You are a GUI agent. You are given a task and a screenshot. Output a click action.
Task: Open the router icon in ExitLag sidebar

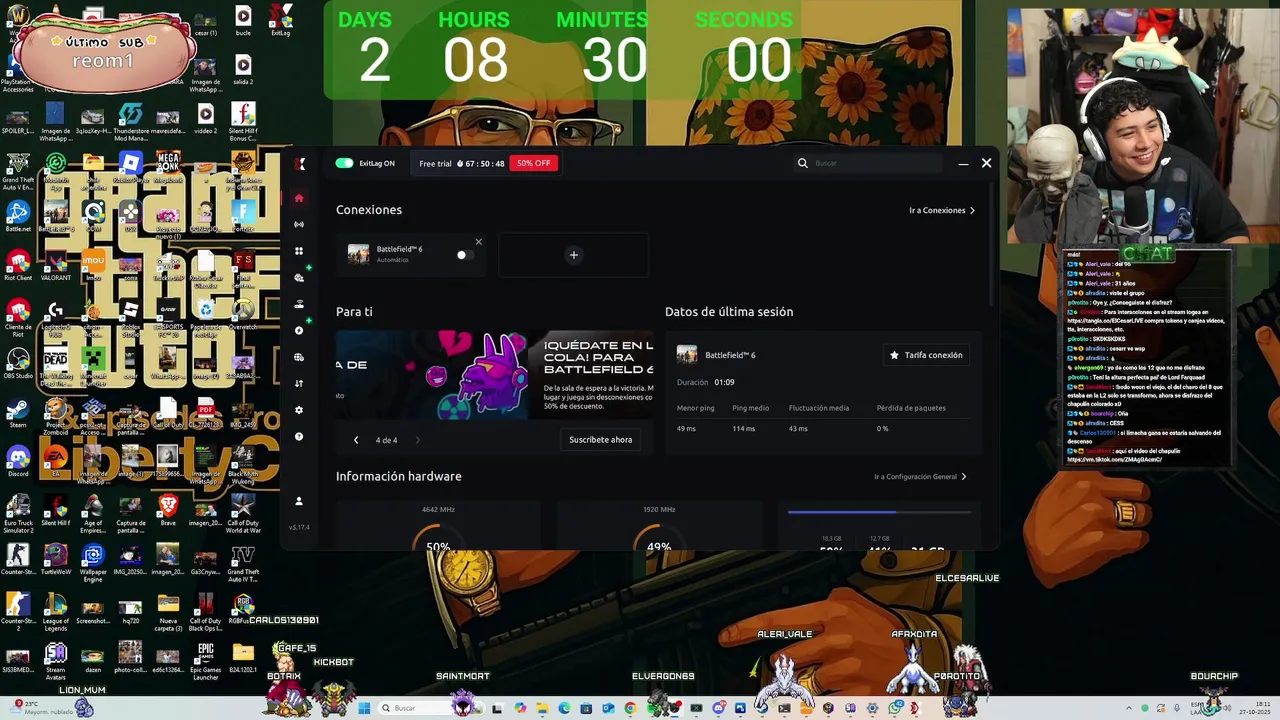click(x=298, y=304)
